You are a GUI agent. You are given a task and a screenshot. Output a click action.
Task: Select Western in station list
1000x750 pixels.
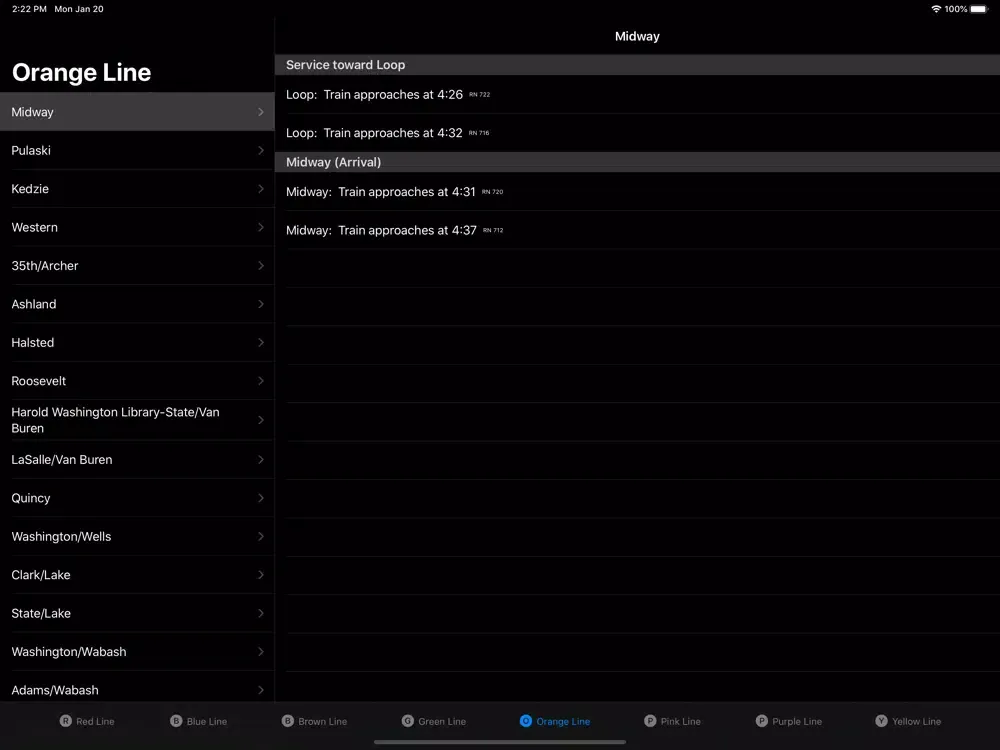[137, 227]
